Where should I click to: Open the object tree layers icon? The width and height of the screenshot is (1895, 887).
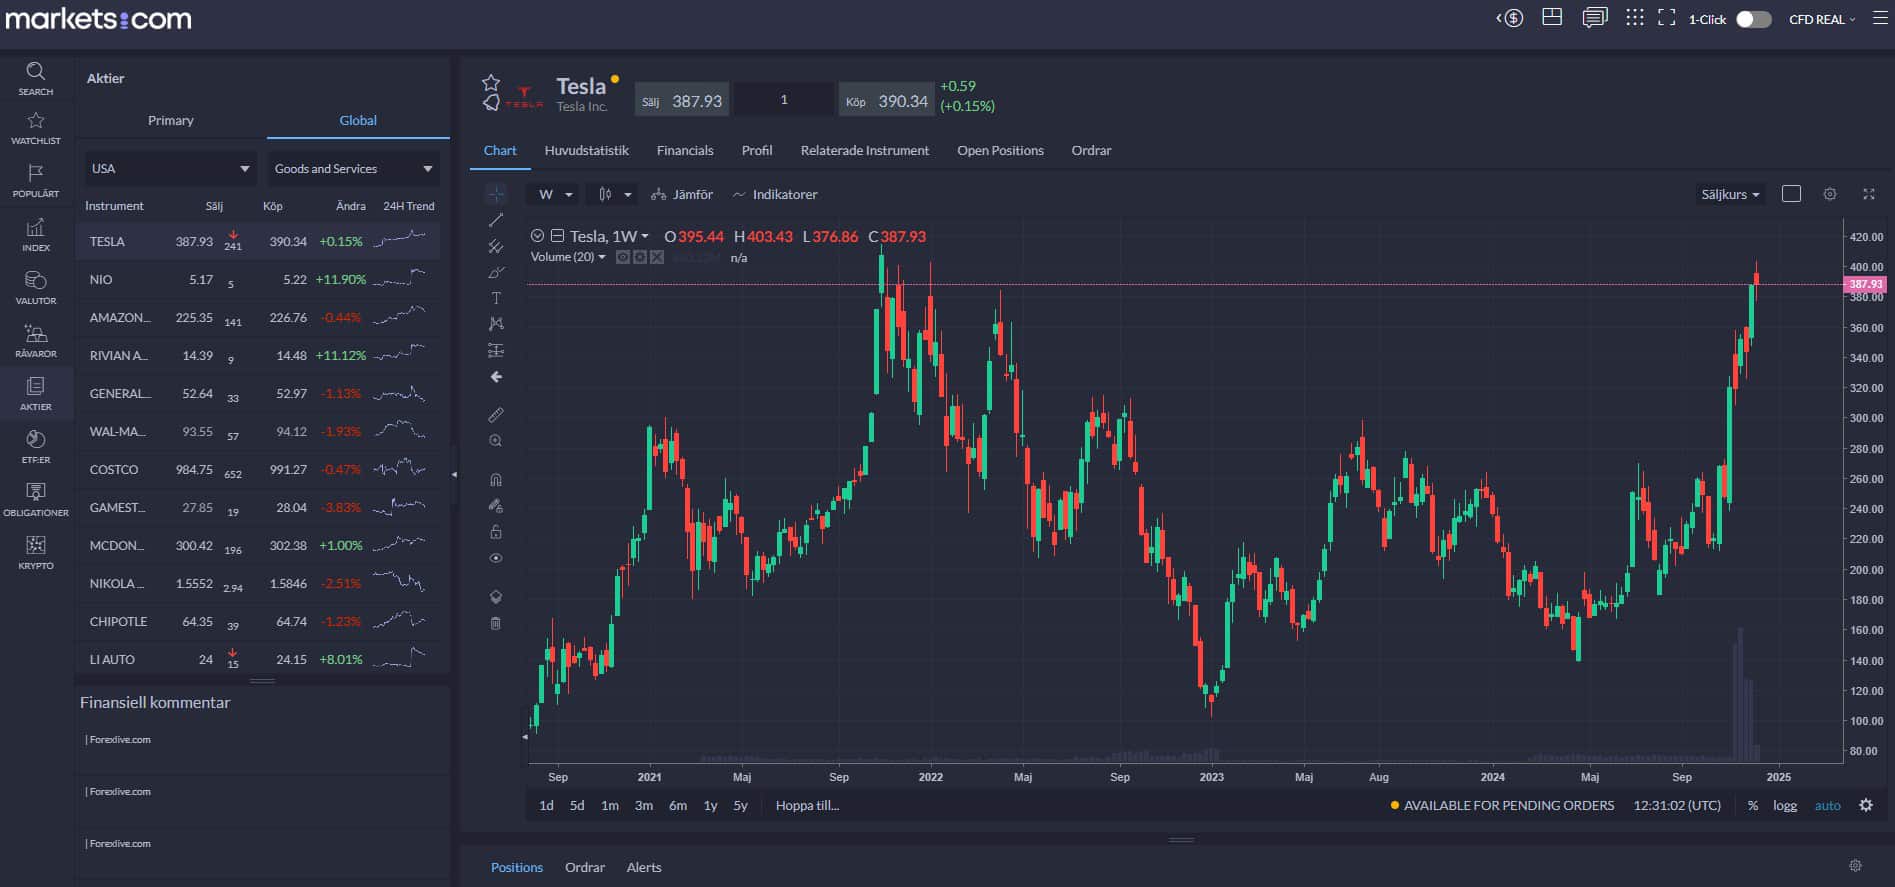pyautogui.click(x=496, y=597)
